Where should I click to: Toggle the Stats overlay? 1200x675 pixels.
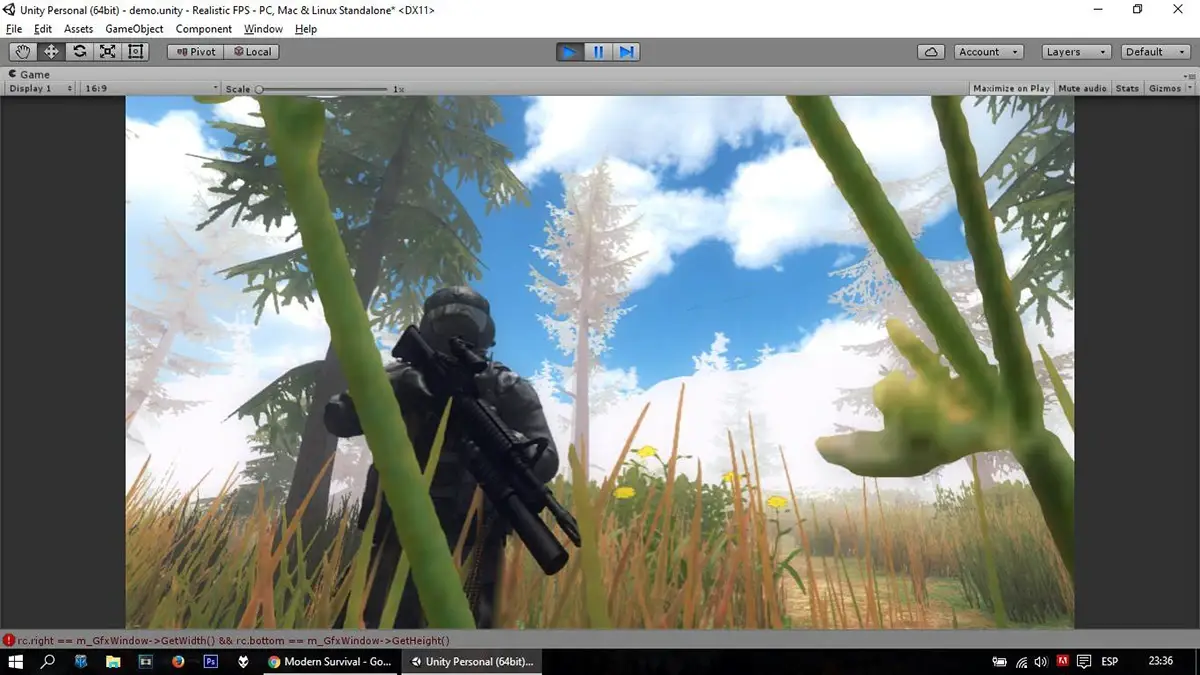point(1127,88)
